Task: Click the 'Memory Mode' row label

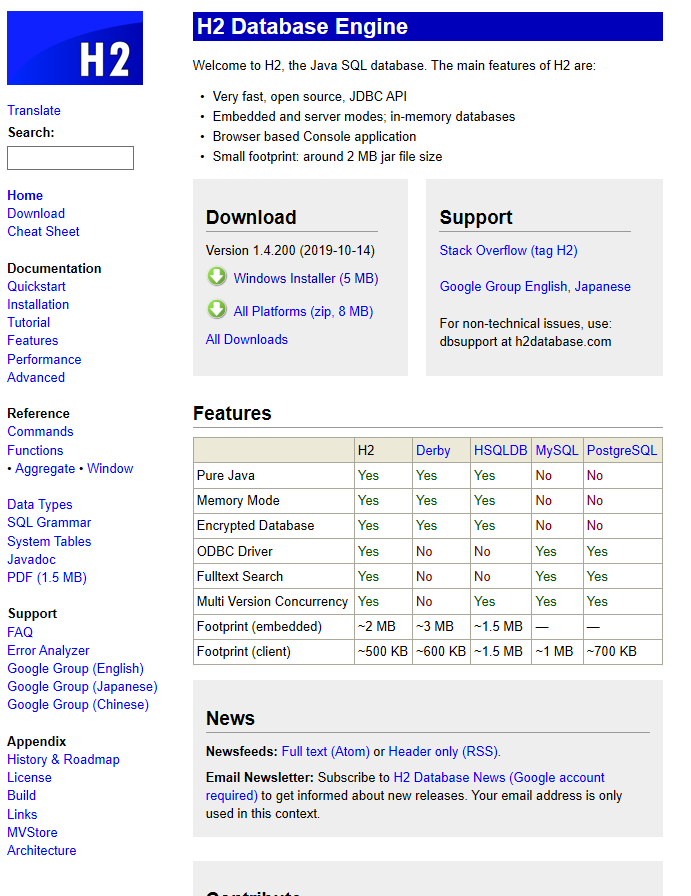Action: (238, 501)
